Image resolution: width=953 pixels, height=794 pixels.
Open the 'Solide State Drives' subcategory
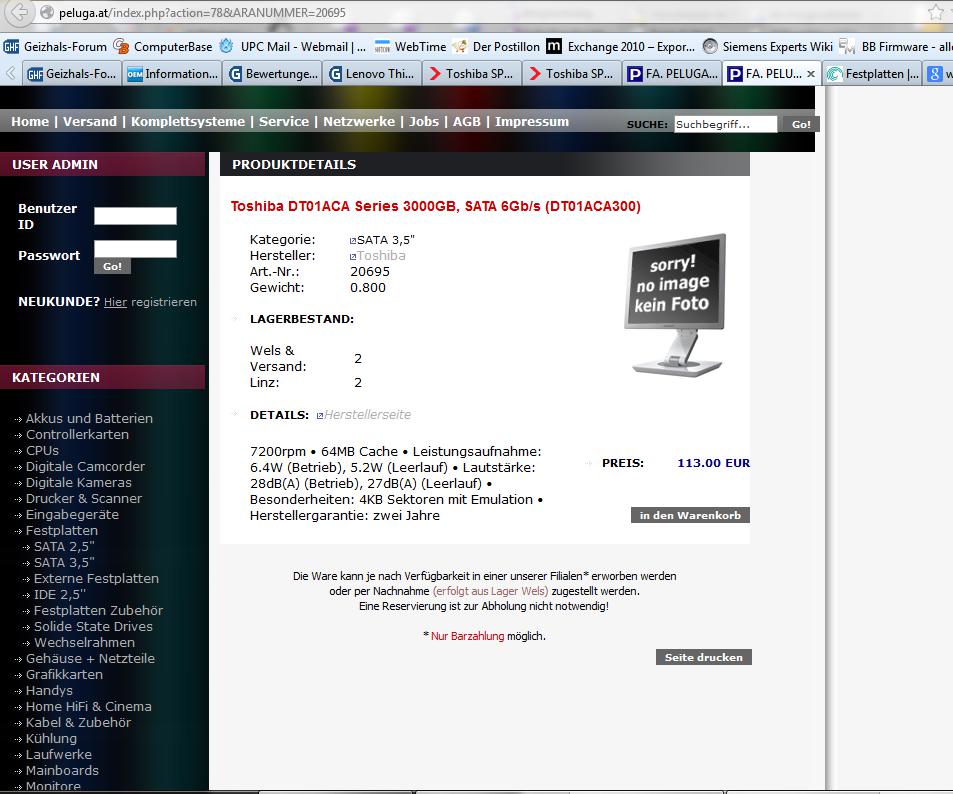click(94, 627)
